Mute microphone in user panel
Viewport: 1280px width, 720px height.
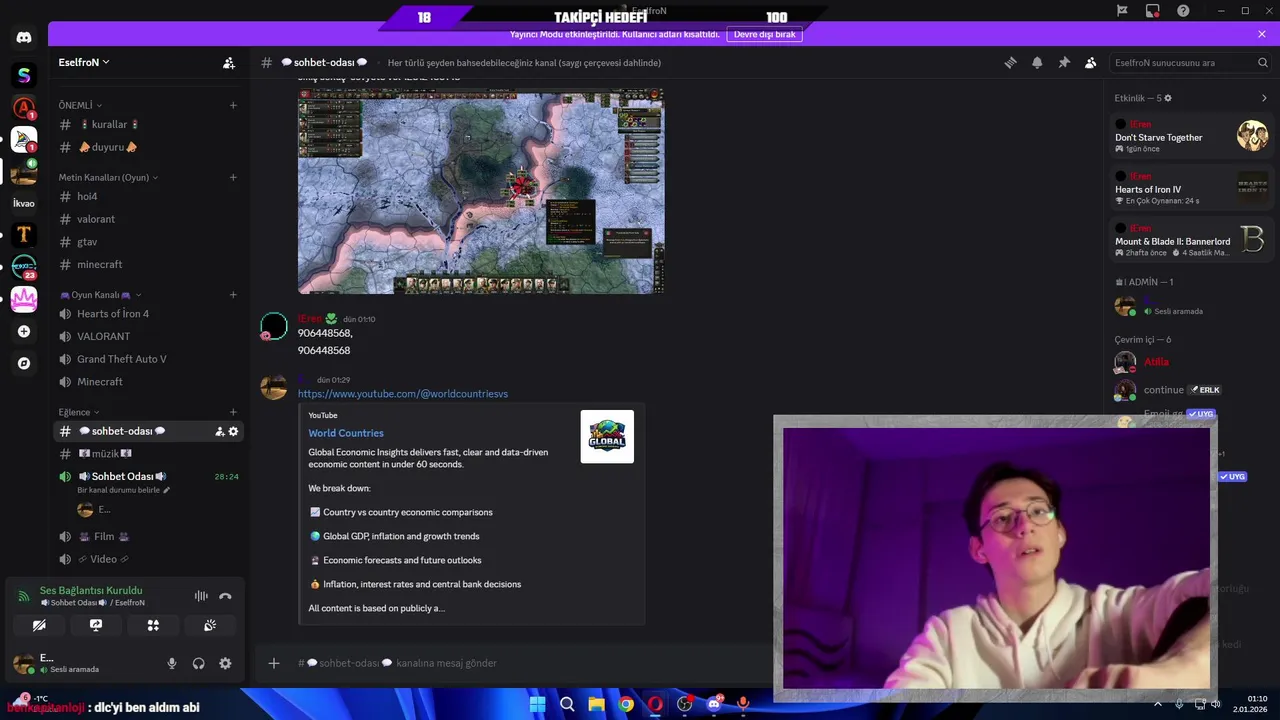click(172, 663)
